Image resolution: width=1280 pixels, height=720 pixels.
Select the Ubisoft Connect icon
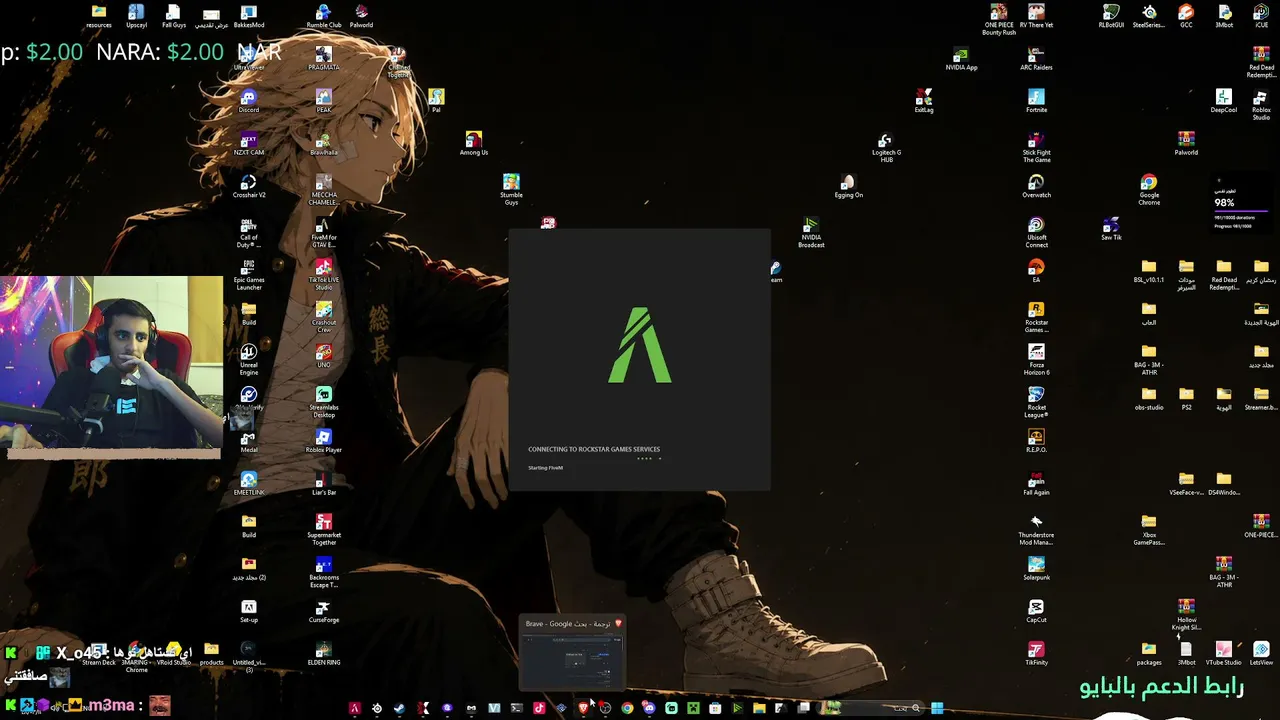(x=1036, y=231)
